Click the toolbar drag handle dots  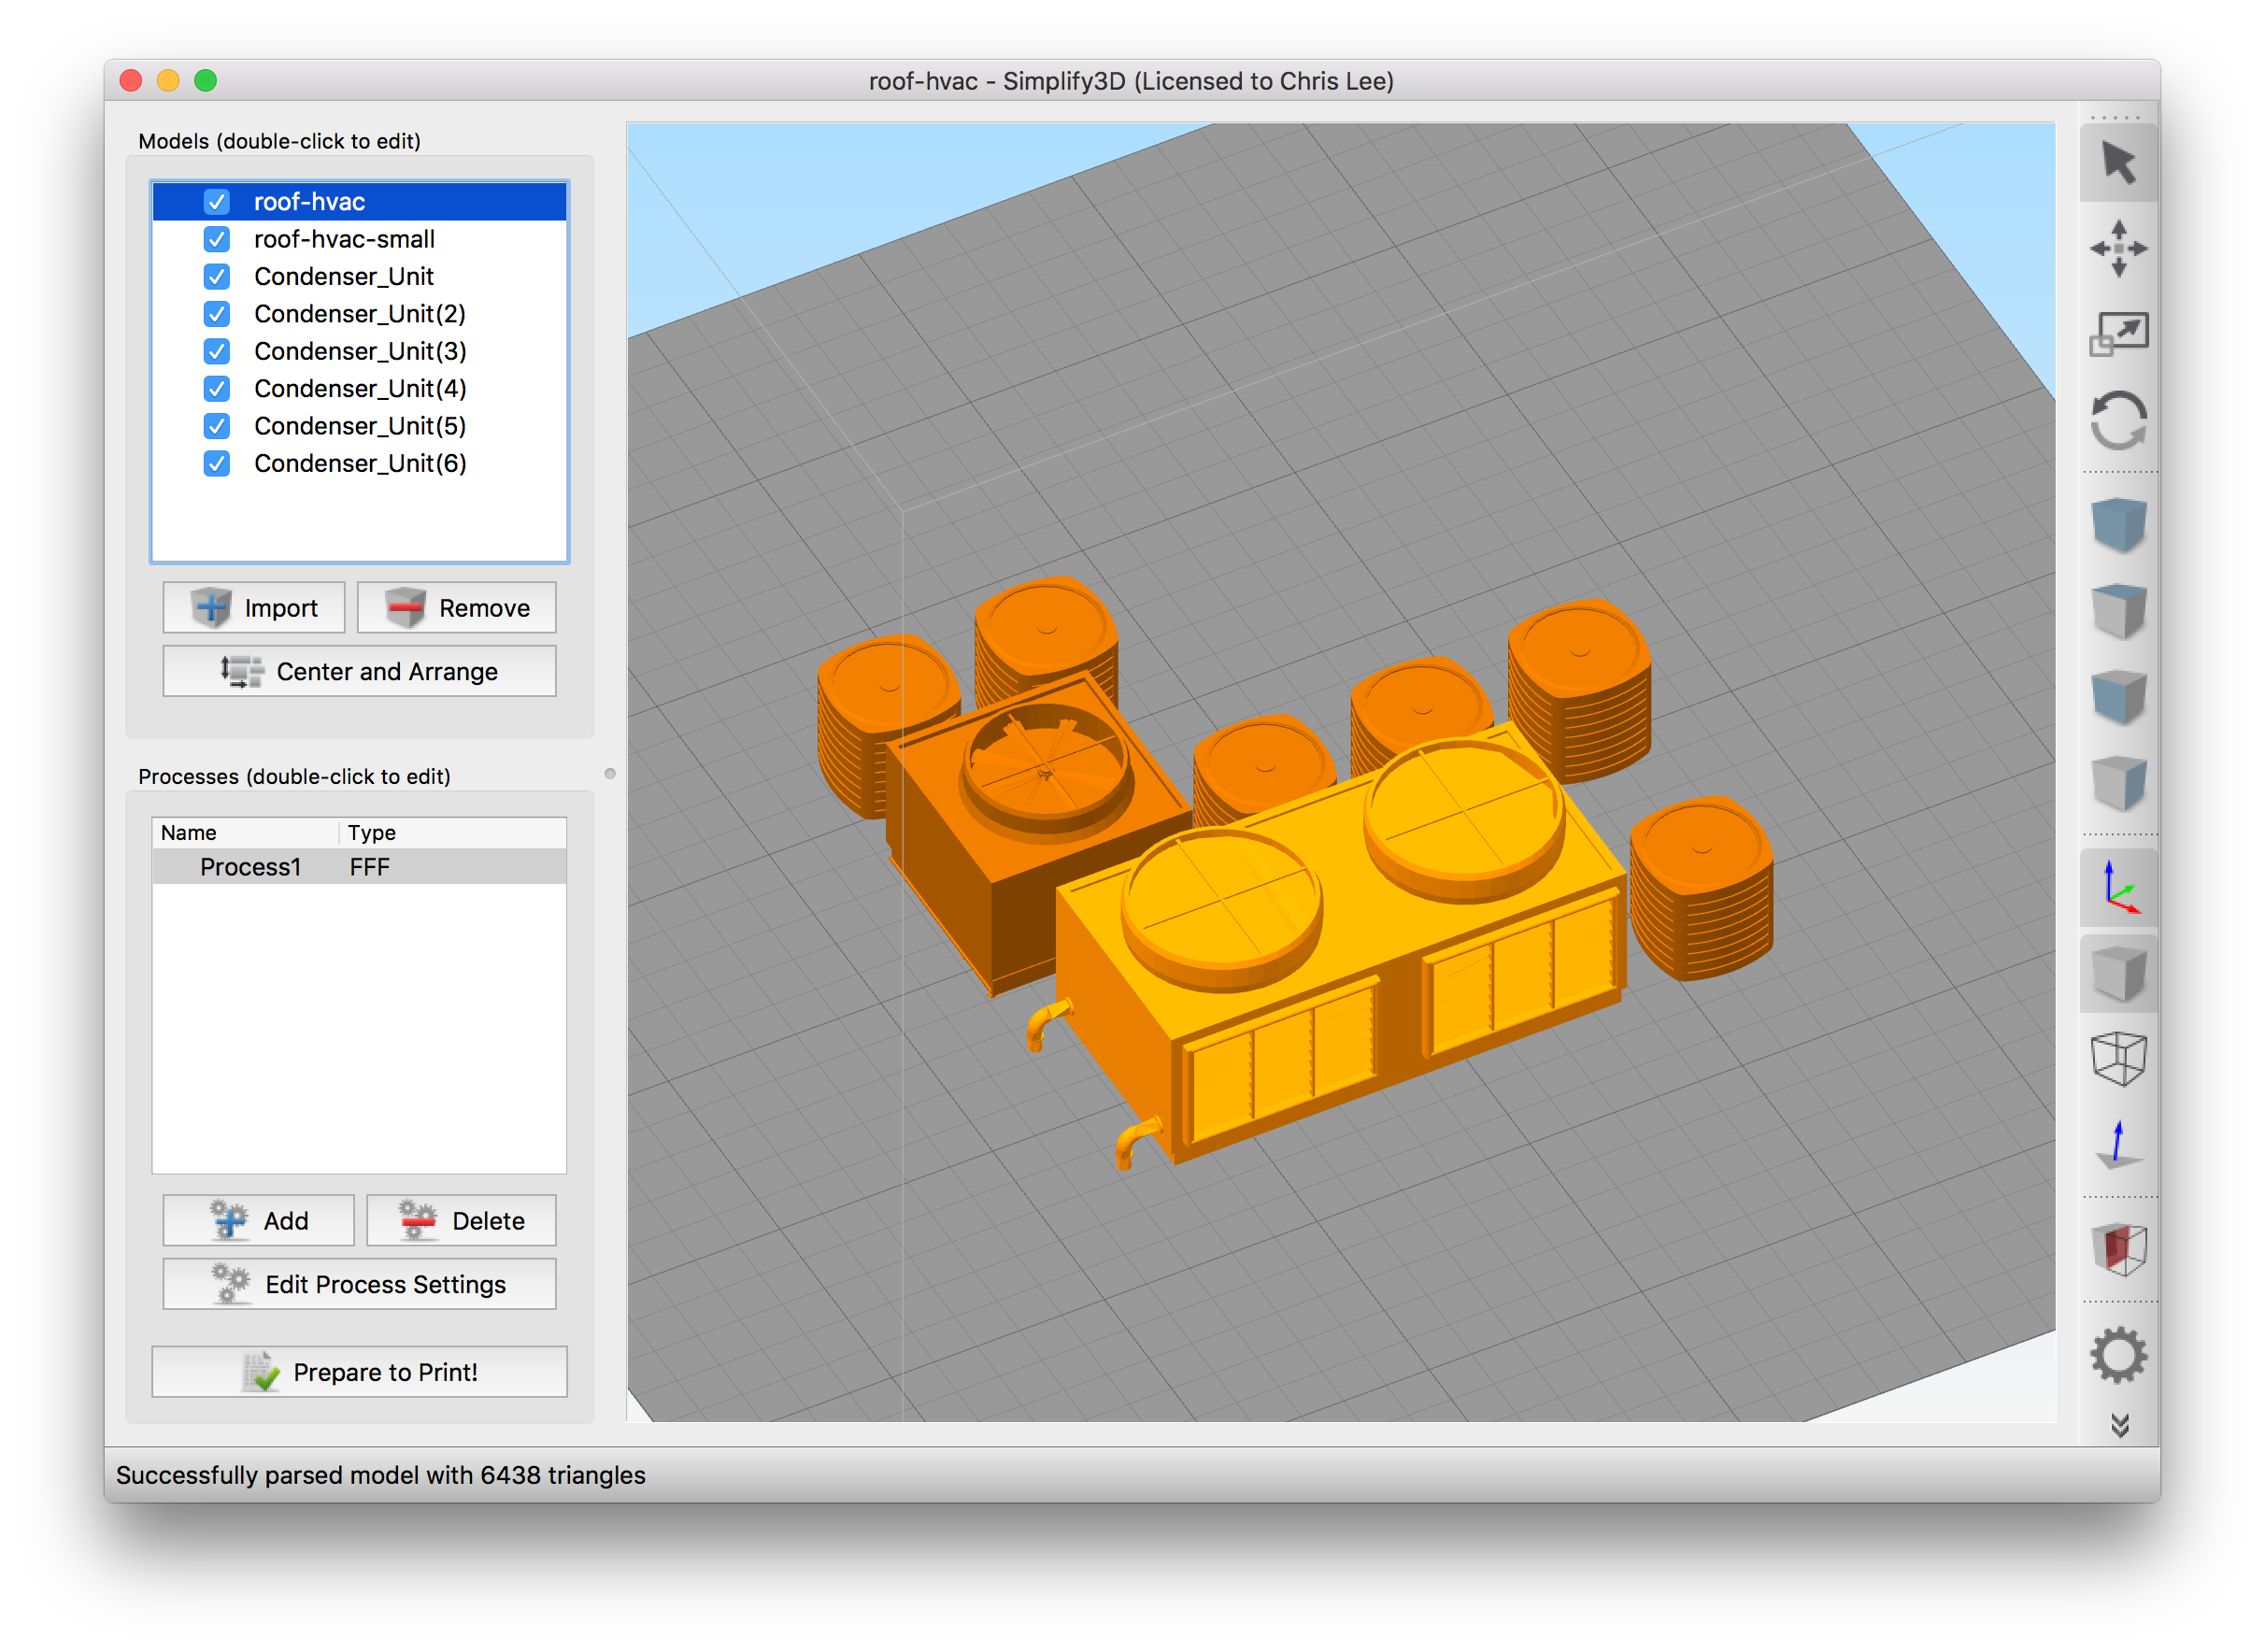coord(2118,116)
